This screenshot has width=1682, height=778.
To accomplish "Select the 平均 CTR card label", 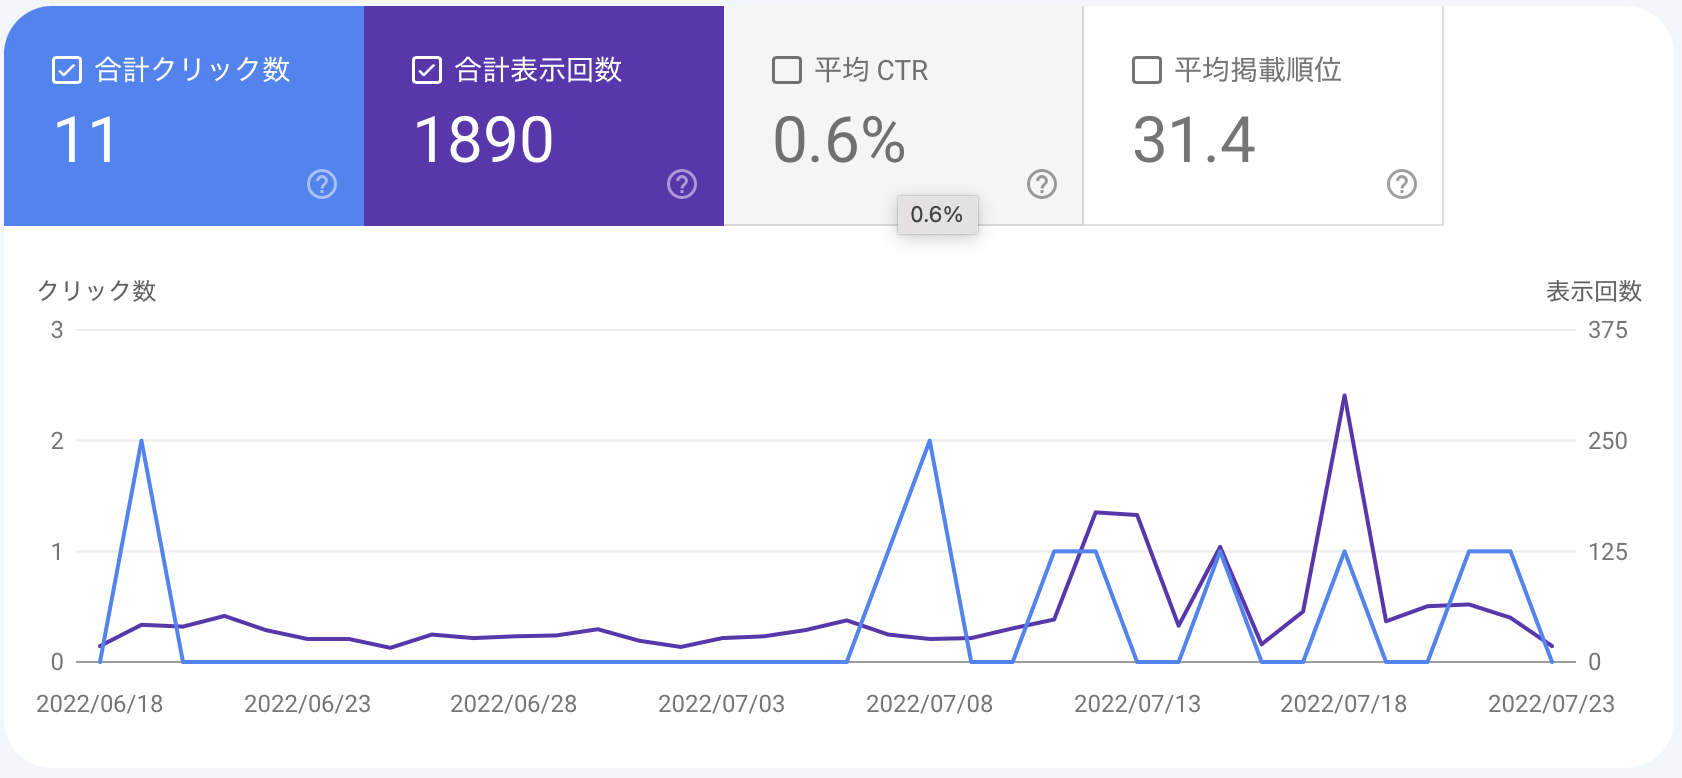I will tap(871, 70).
